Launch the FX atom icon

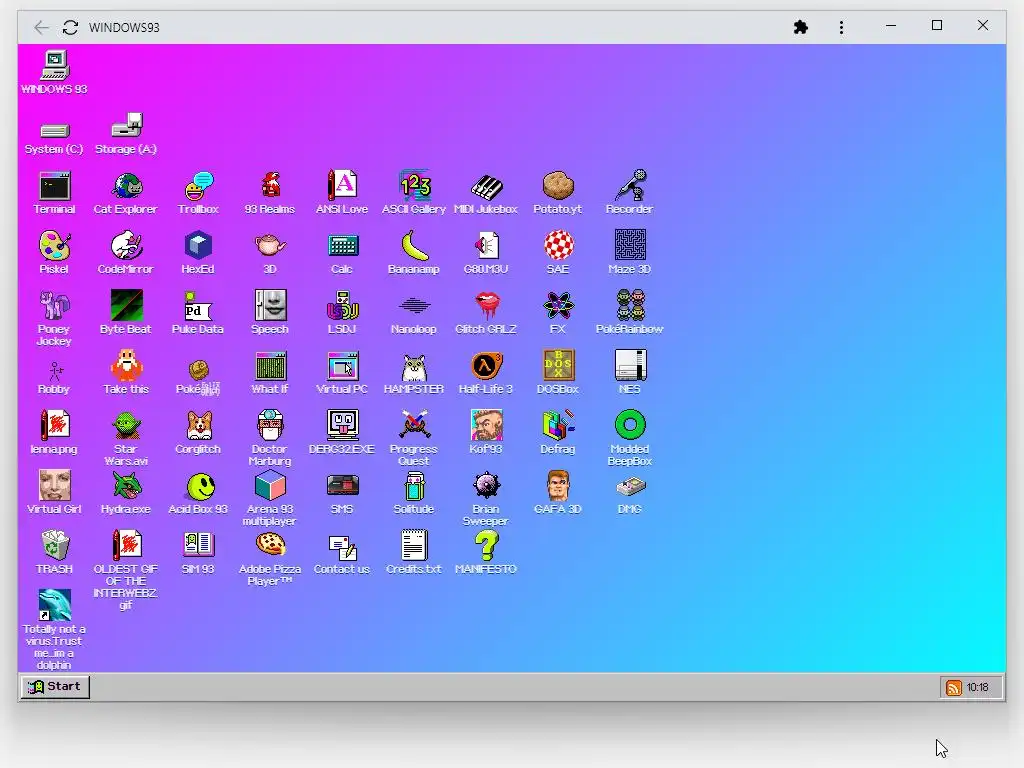point(558,307)
